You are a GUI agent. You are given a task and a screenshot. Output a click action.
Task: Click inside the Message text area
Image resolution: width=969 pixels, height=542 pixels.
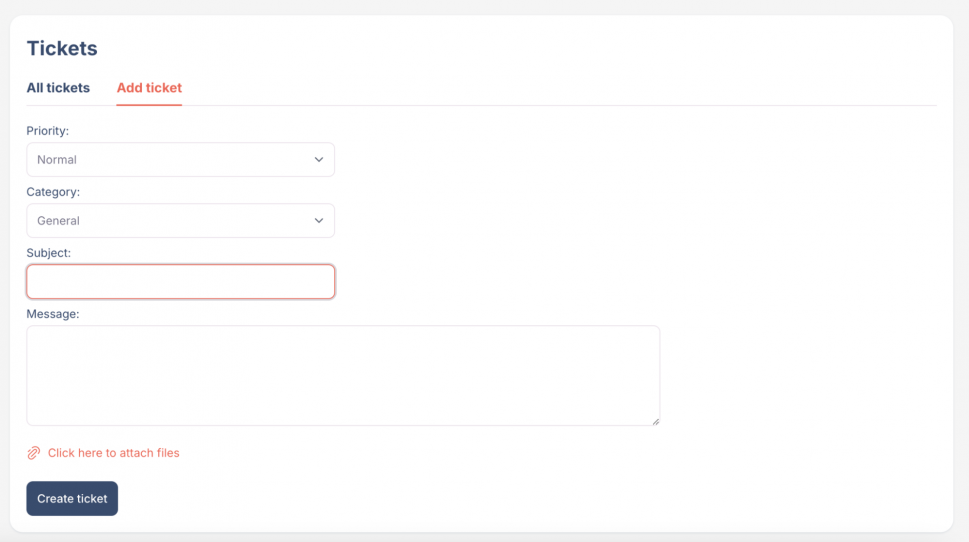pyautogui.click(x=343, y=376)
